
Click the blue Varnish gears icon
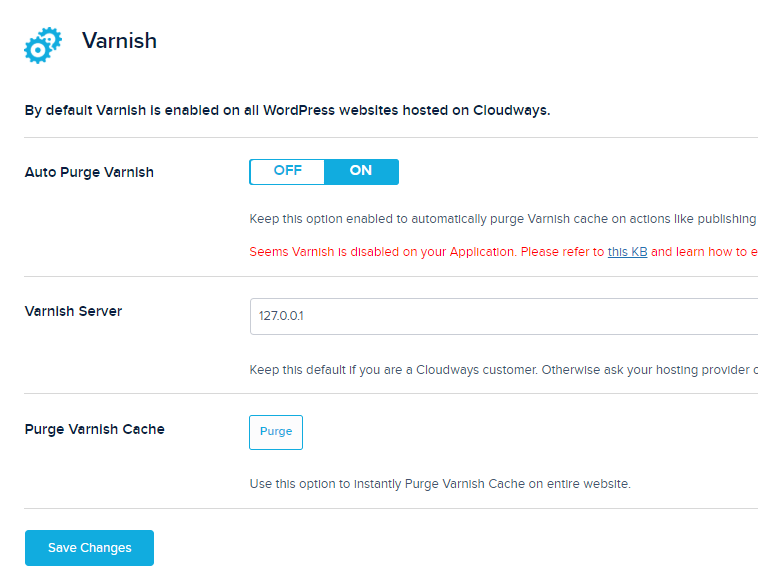[x=43, y=45]
